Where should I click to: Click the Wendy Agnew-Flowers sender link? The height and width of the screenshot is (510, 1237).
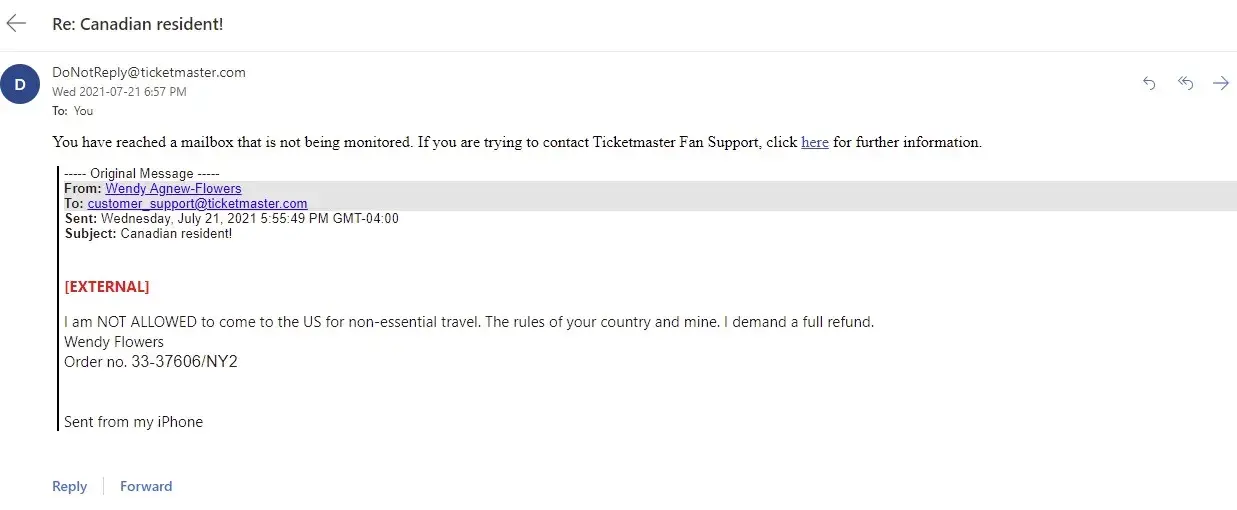pyautogui.click(x=173, y=188)
